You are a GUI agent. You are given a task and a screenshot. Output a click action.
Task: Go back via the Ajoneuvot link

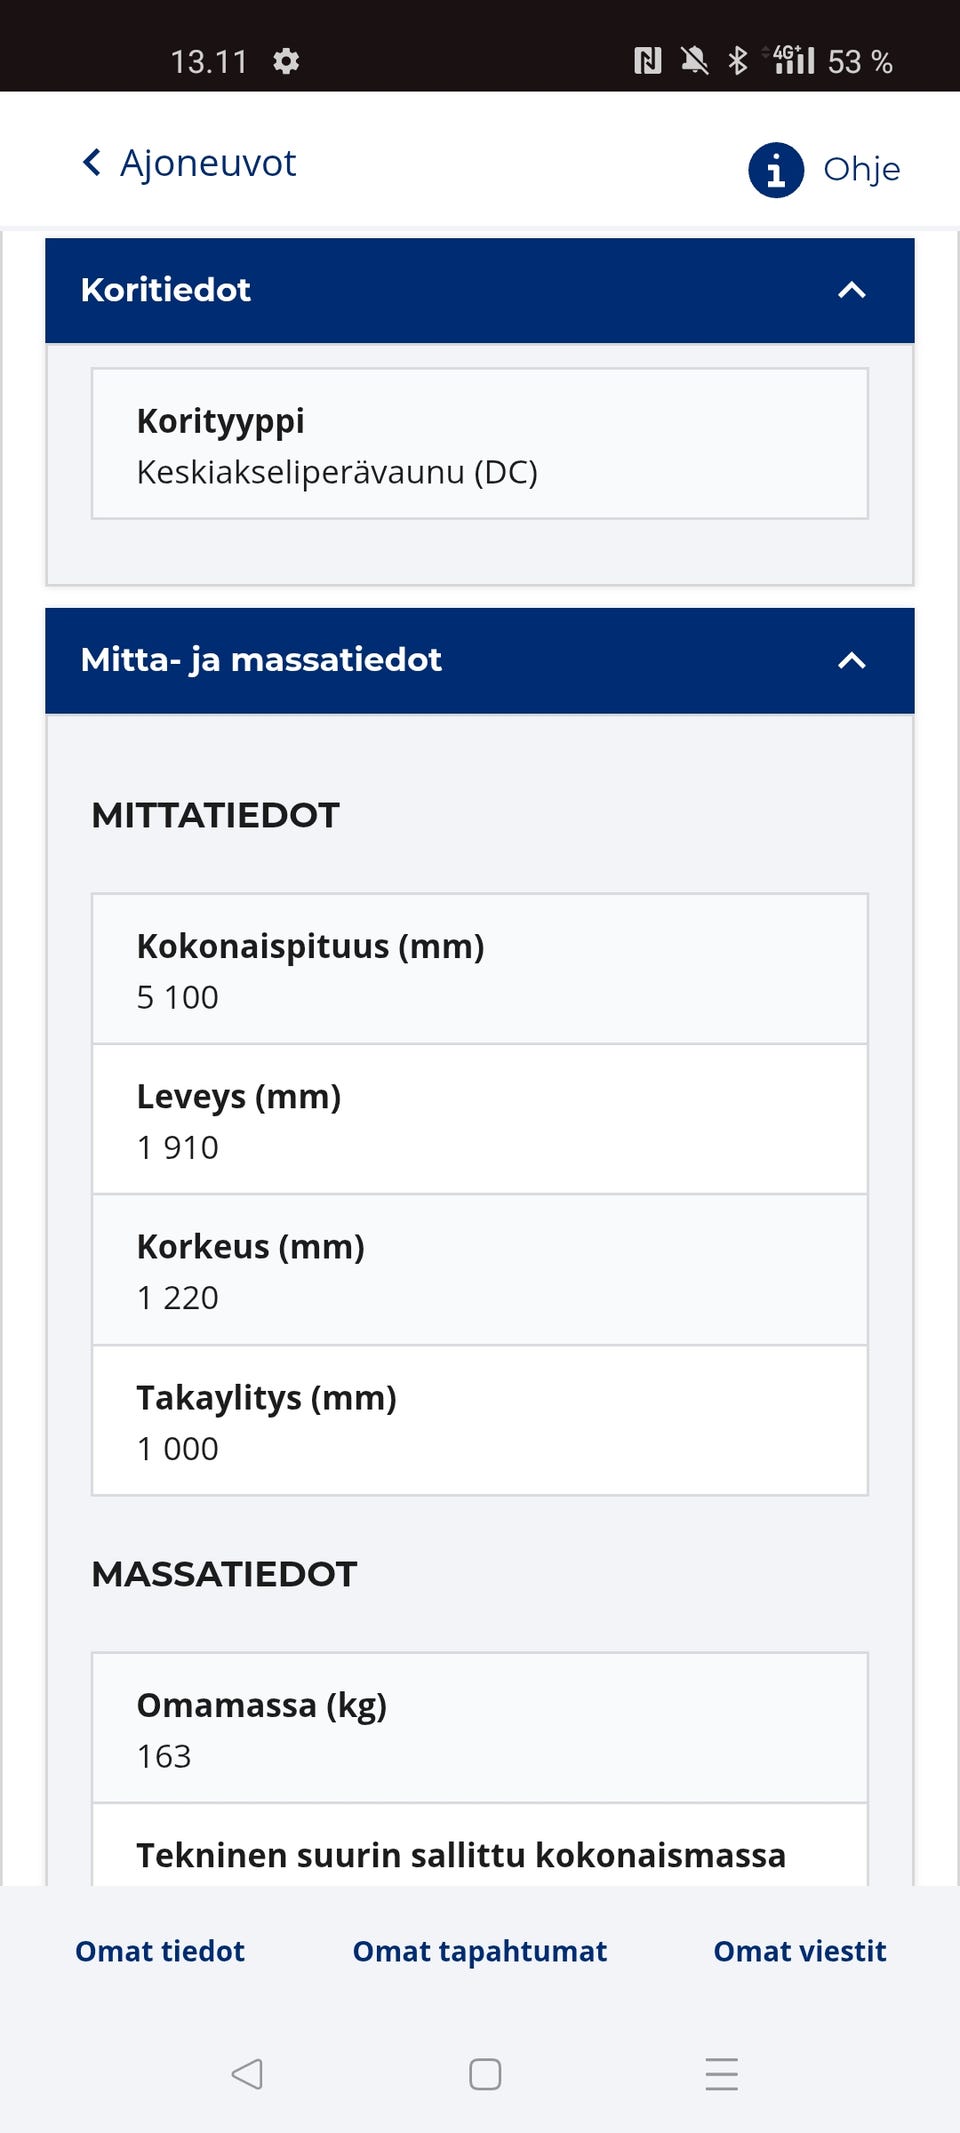click(208, 163)
